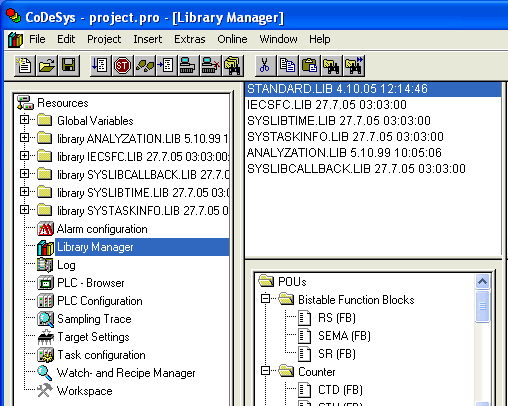508x406 pixels.
Task: Click the Find binoculars icon
Action: click(331, 65)
